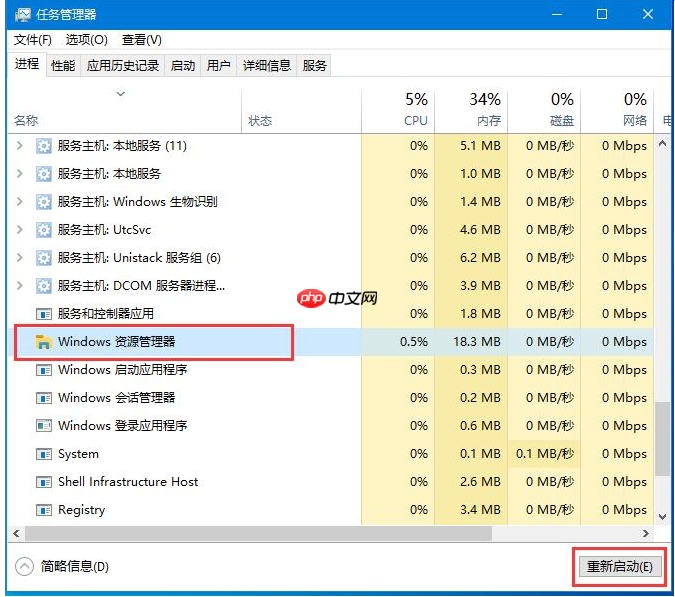
Task: Select the Registry process name
Action: pyautogui.click(x=81, y=510)
